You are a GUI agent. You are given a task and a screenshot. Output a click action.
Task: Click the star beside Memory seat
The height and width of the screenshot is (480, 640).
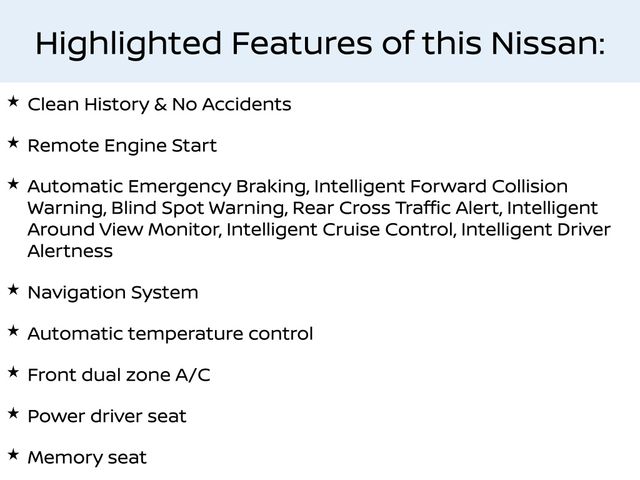pyautogui.click(x=13, y=454)
